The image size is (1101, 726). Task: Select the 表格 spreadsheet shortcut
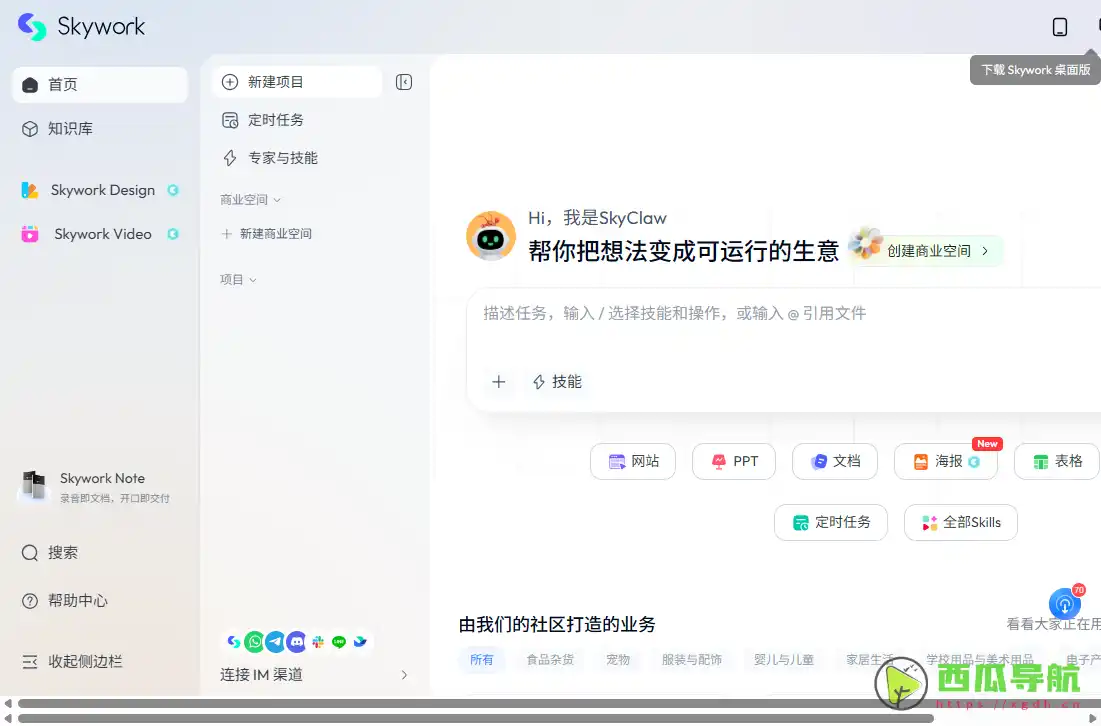[1057, 461]
